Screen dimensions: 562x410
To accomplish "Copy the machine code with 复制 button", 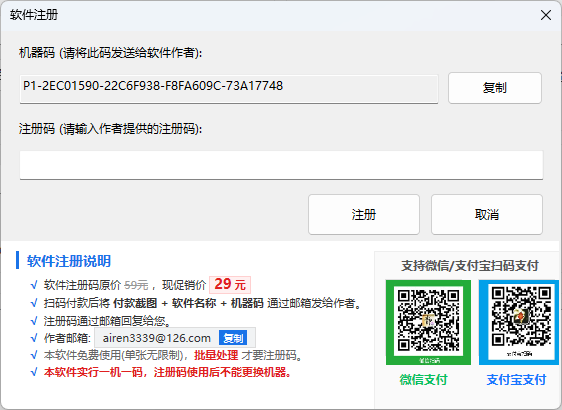I will pos(495,88).
